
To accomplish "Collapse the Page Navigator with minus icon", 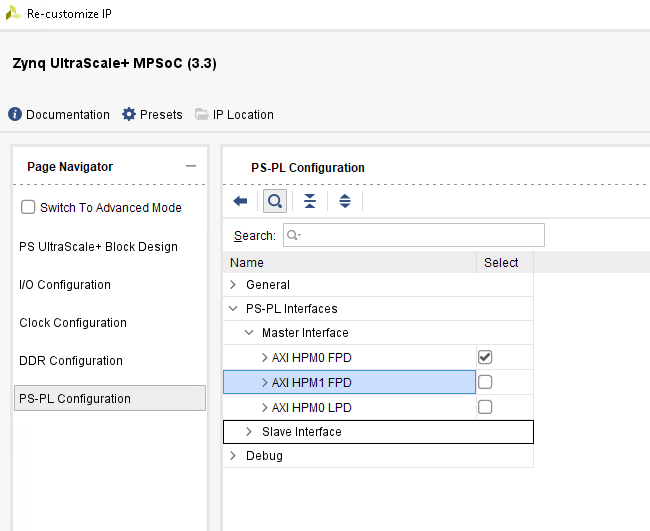I will click(191, 166).
